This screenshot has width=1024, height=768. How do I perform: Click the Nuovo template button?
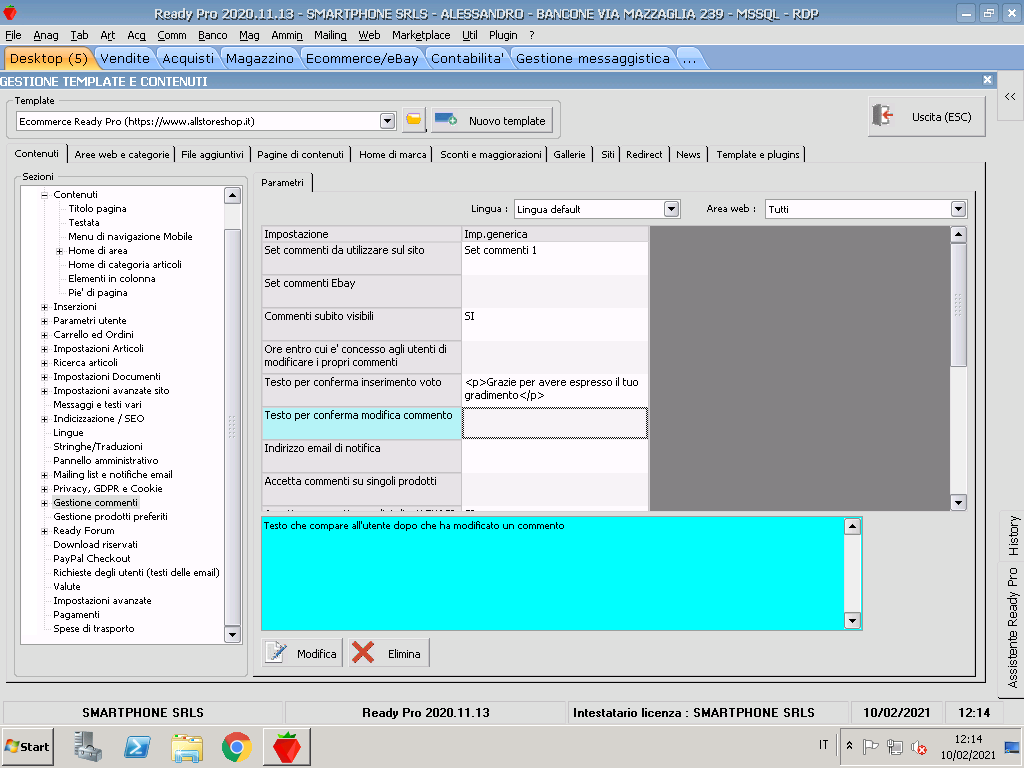(492, 120)
